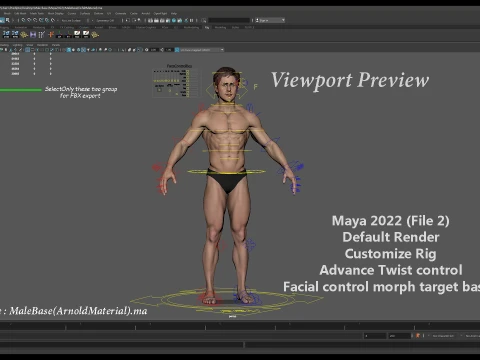
Task: Select the yellow root ring at the feet
Action: [227, 299]
